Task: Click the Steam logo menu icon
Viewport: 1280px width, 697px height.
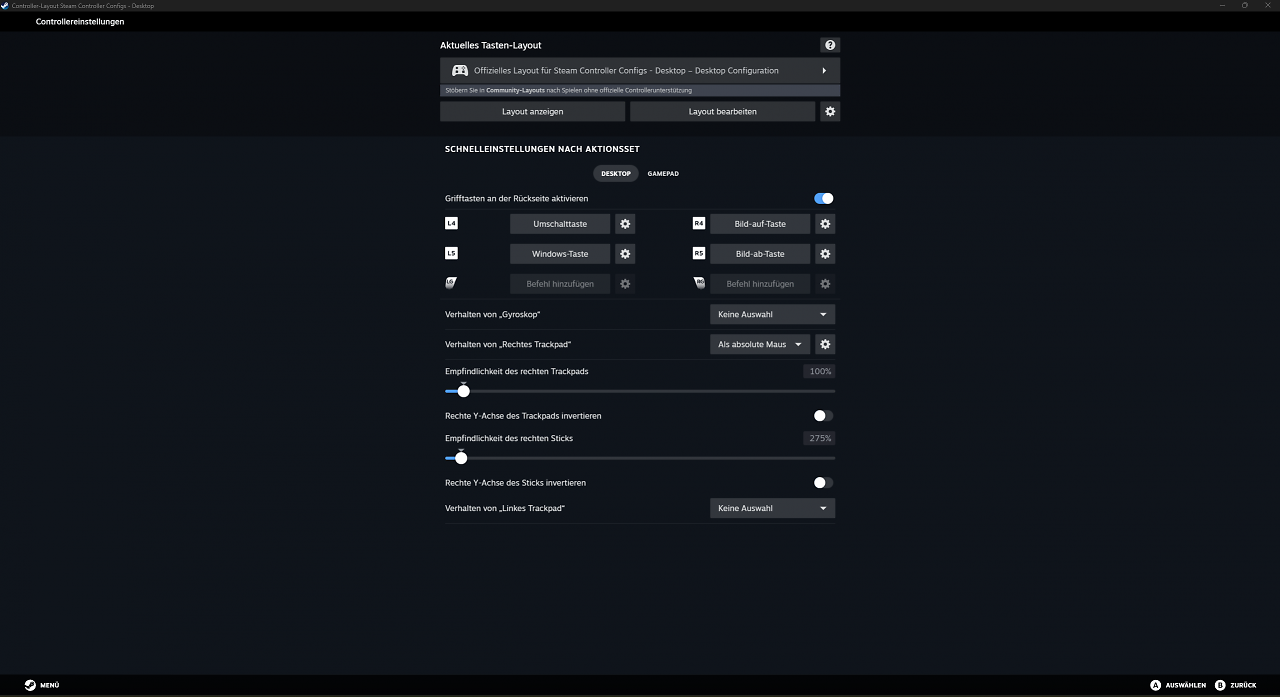Action: [x=31, y=685]
